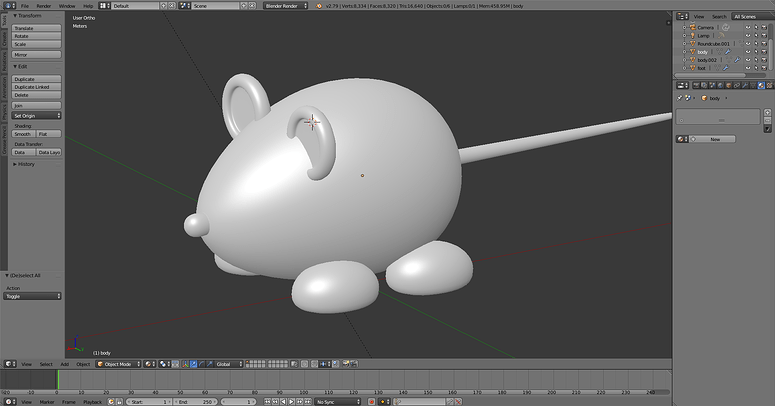Hide the Lamp object in the outliner
Viewport: 775px width, 406px height.
[748, 36]
